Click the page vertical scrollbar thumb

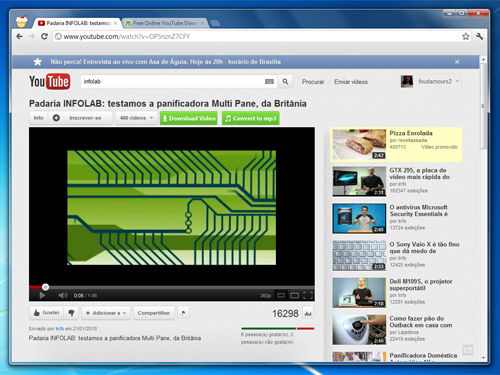pyautogui.click(x=483, y=107)
